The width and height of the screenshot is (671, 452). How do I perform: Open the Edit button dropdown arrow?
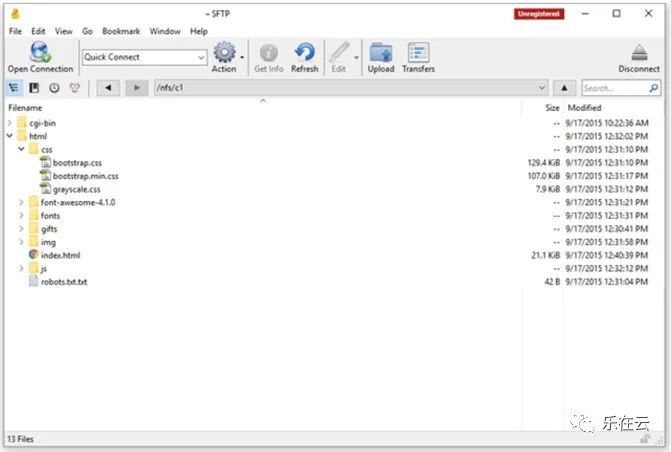[x=356, y=57]
